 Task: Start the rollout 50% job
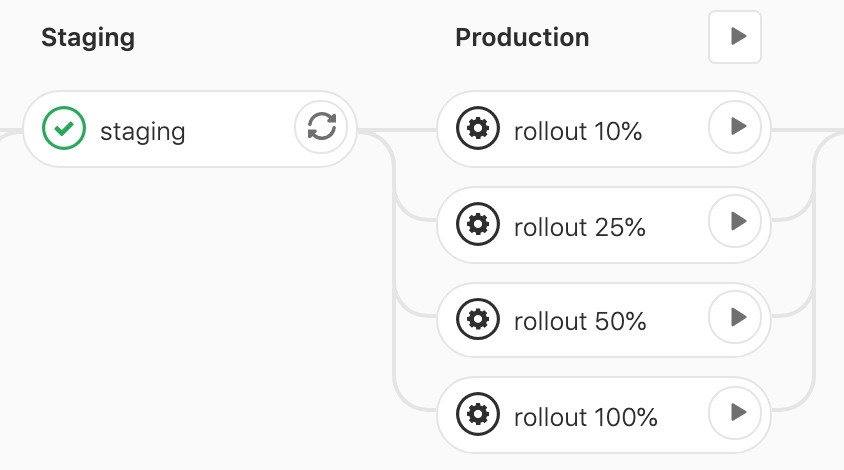point(735,317)
